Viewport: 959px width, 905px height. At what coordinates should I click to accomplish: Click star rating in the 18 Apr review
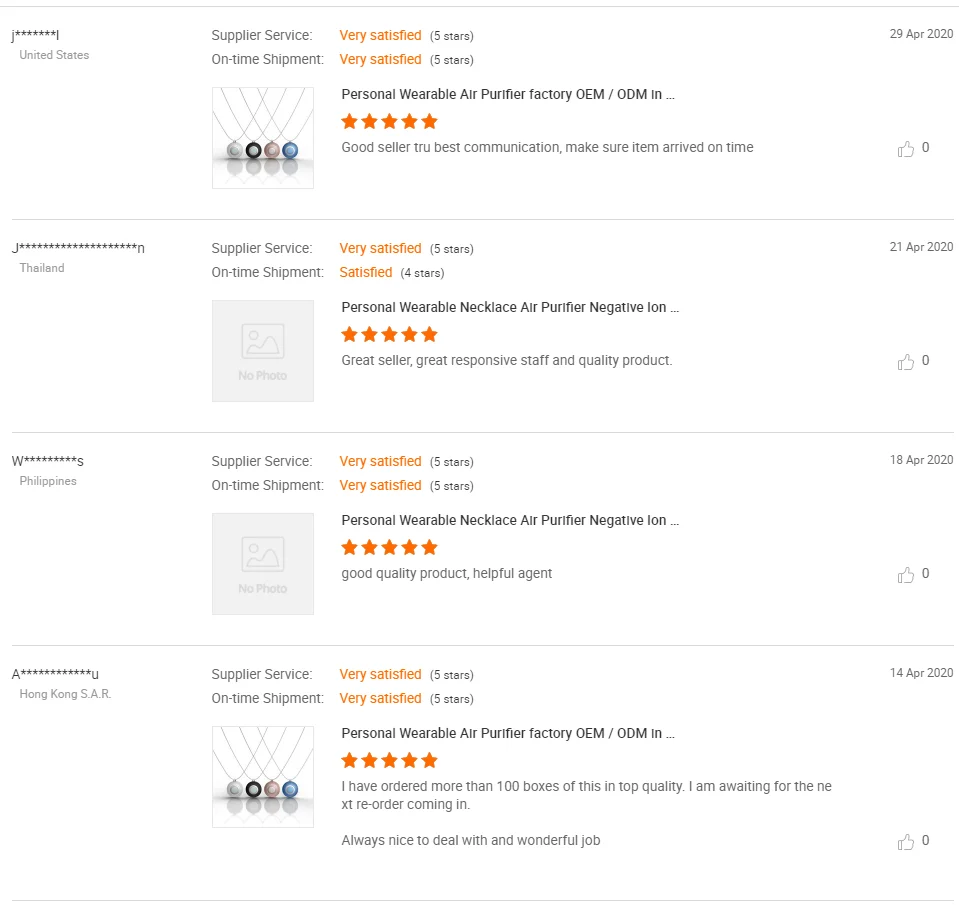pos(389,548)
